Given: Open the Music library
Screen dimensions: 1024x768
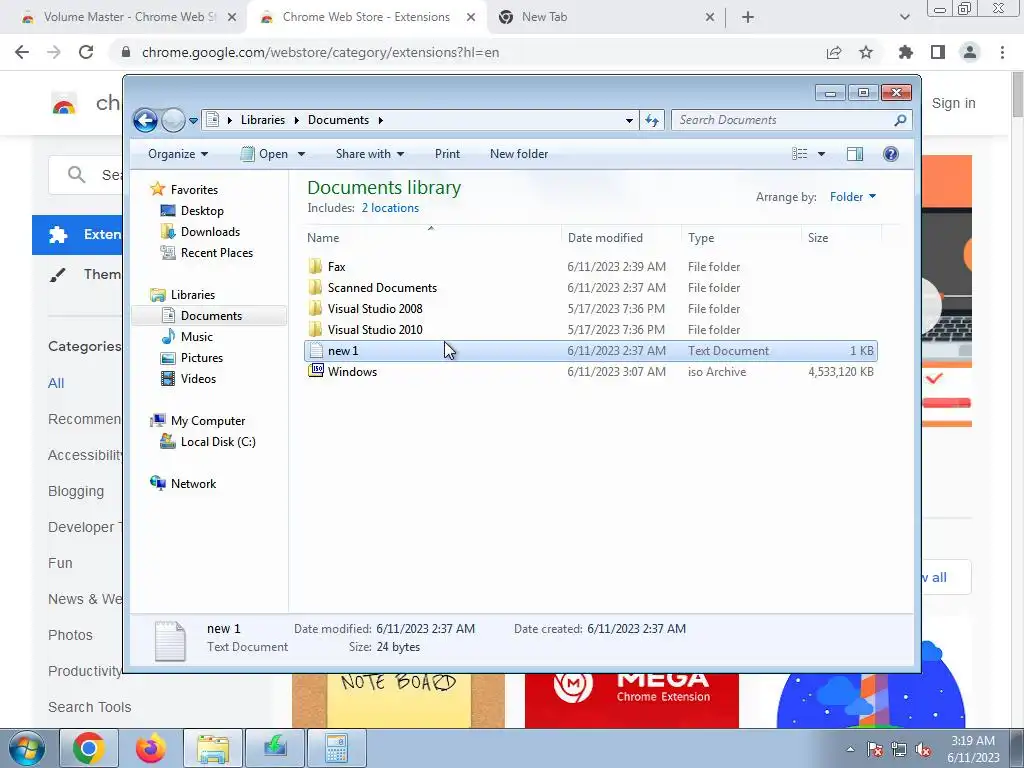Looking at the screenshot, I should click(x=197, y=337).
